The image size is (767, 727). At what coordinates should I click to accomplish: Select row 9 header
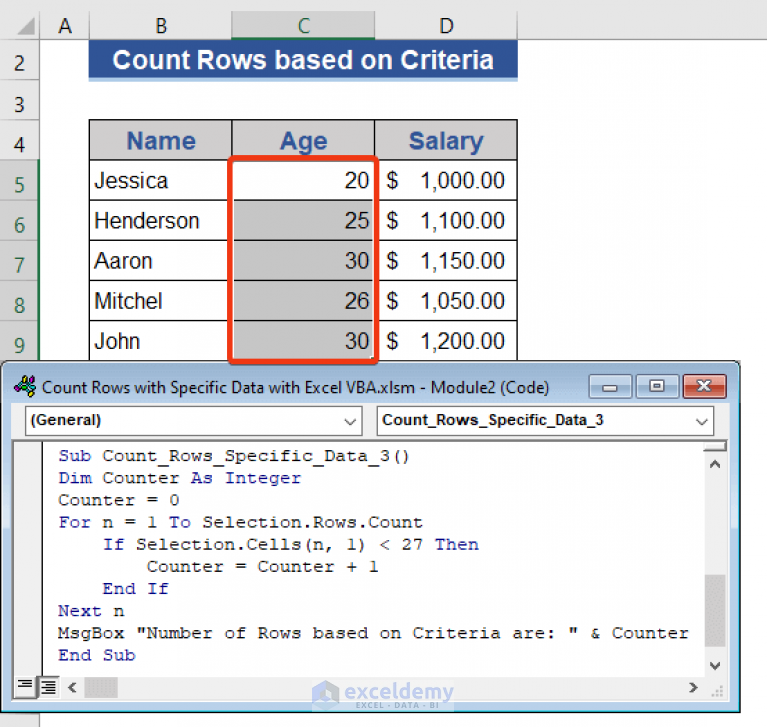20,341
